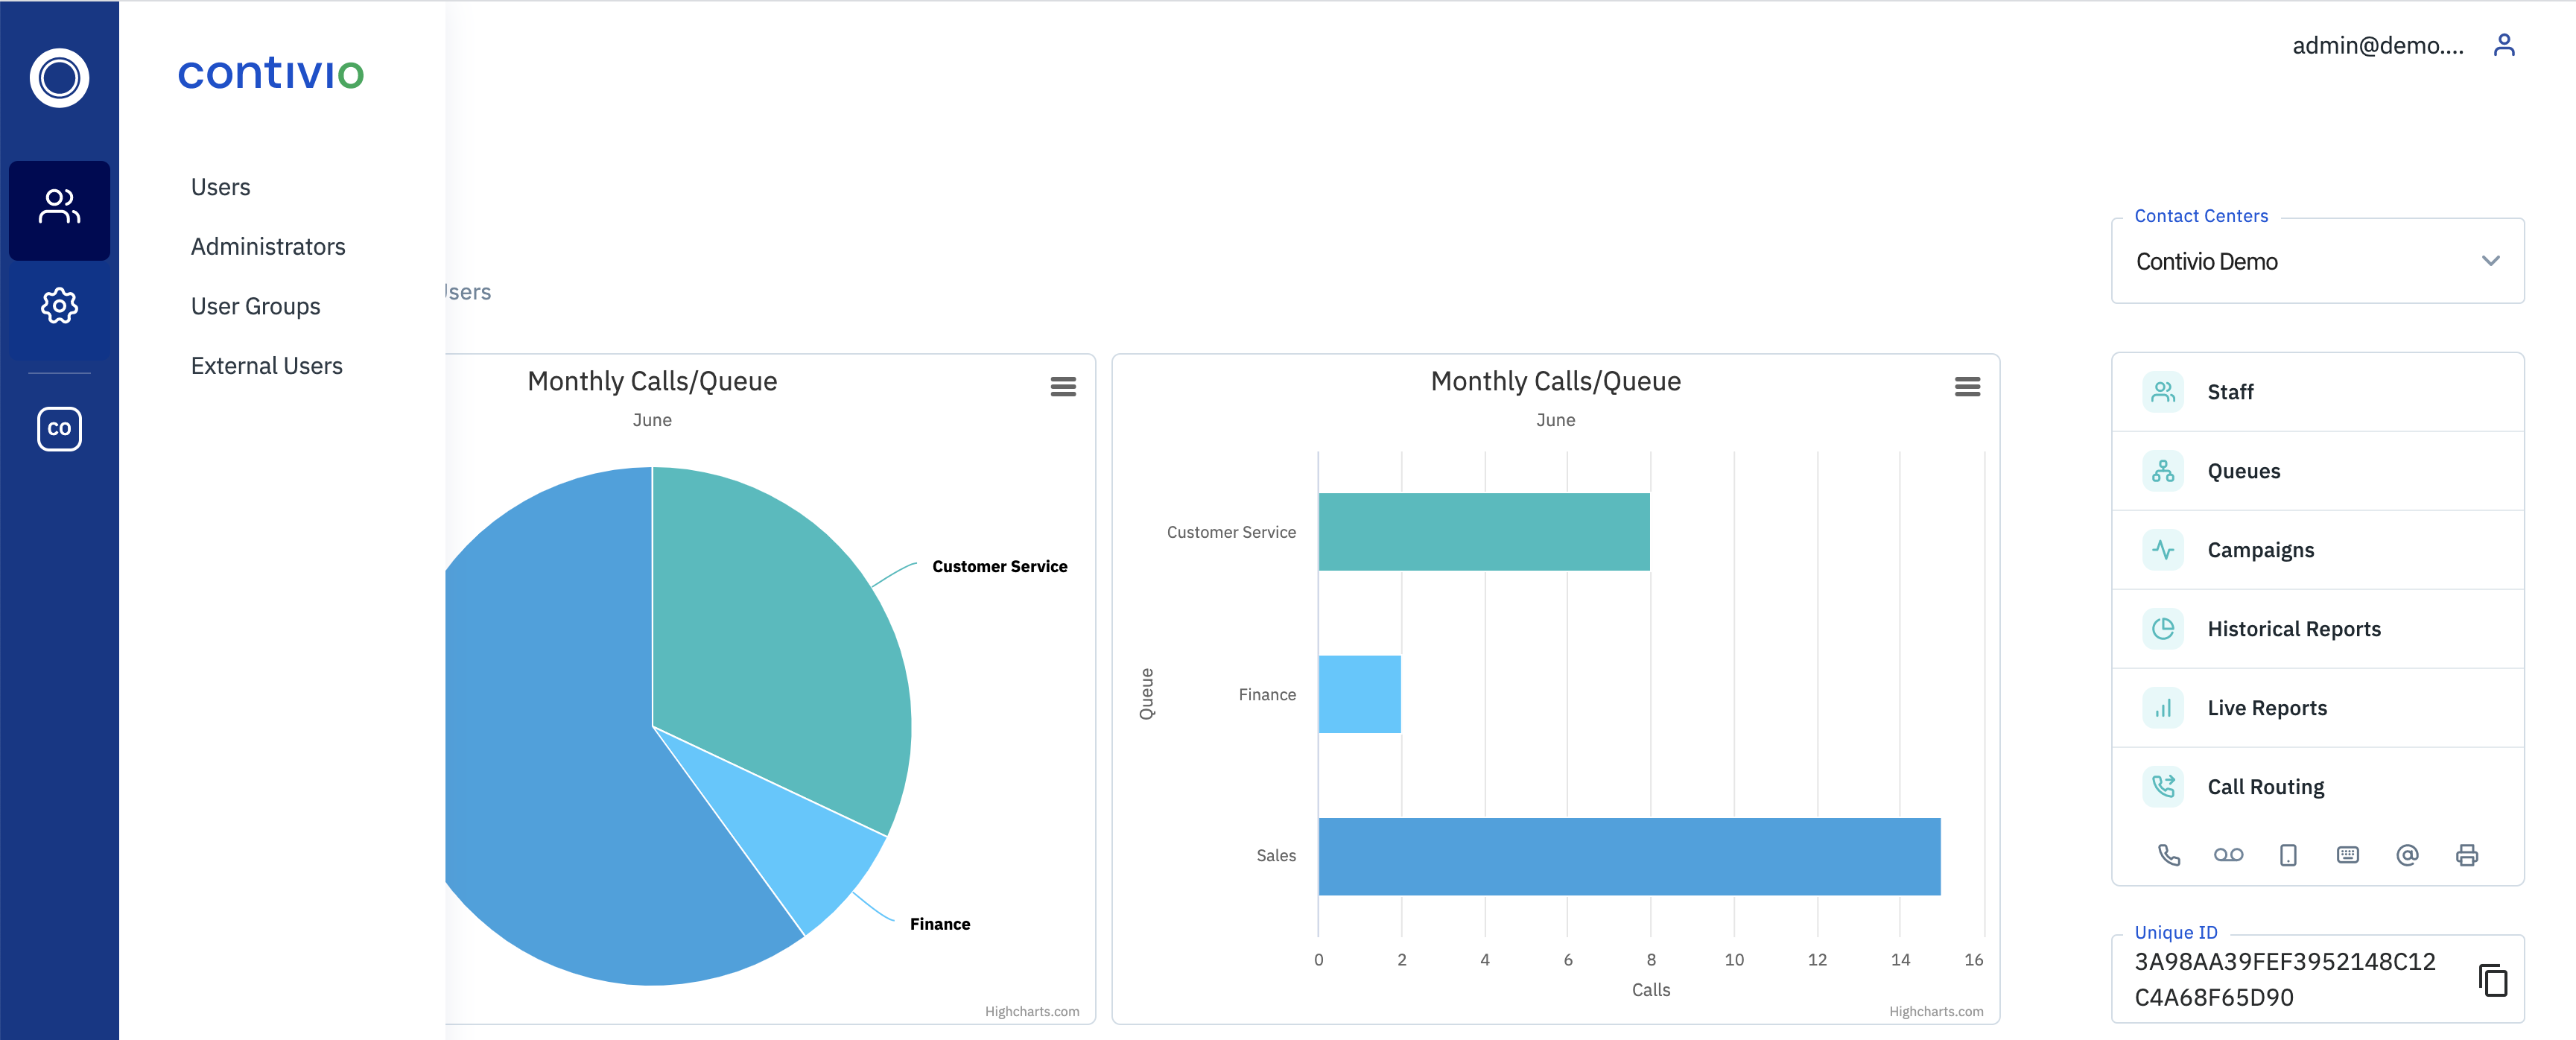
Task: Open the pie chart export menu
Action: pos(1063,386)
